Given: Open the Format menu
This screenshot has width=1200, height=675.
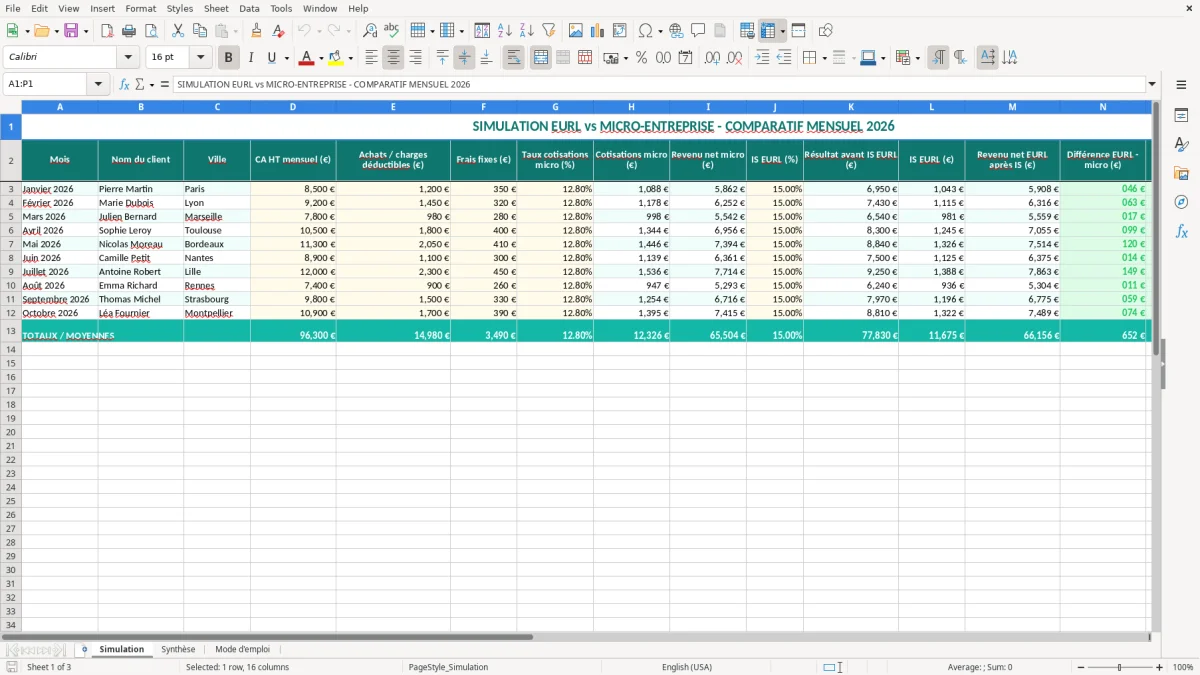Looking at the screenshot, I should tap(140, 8).
